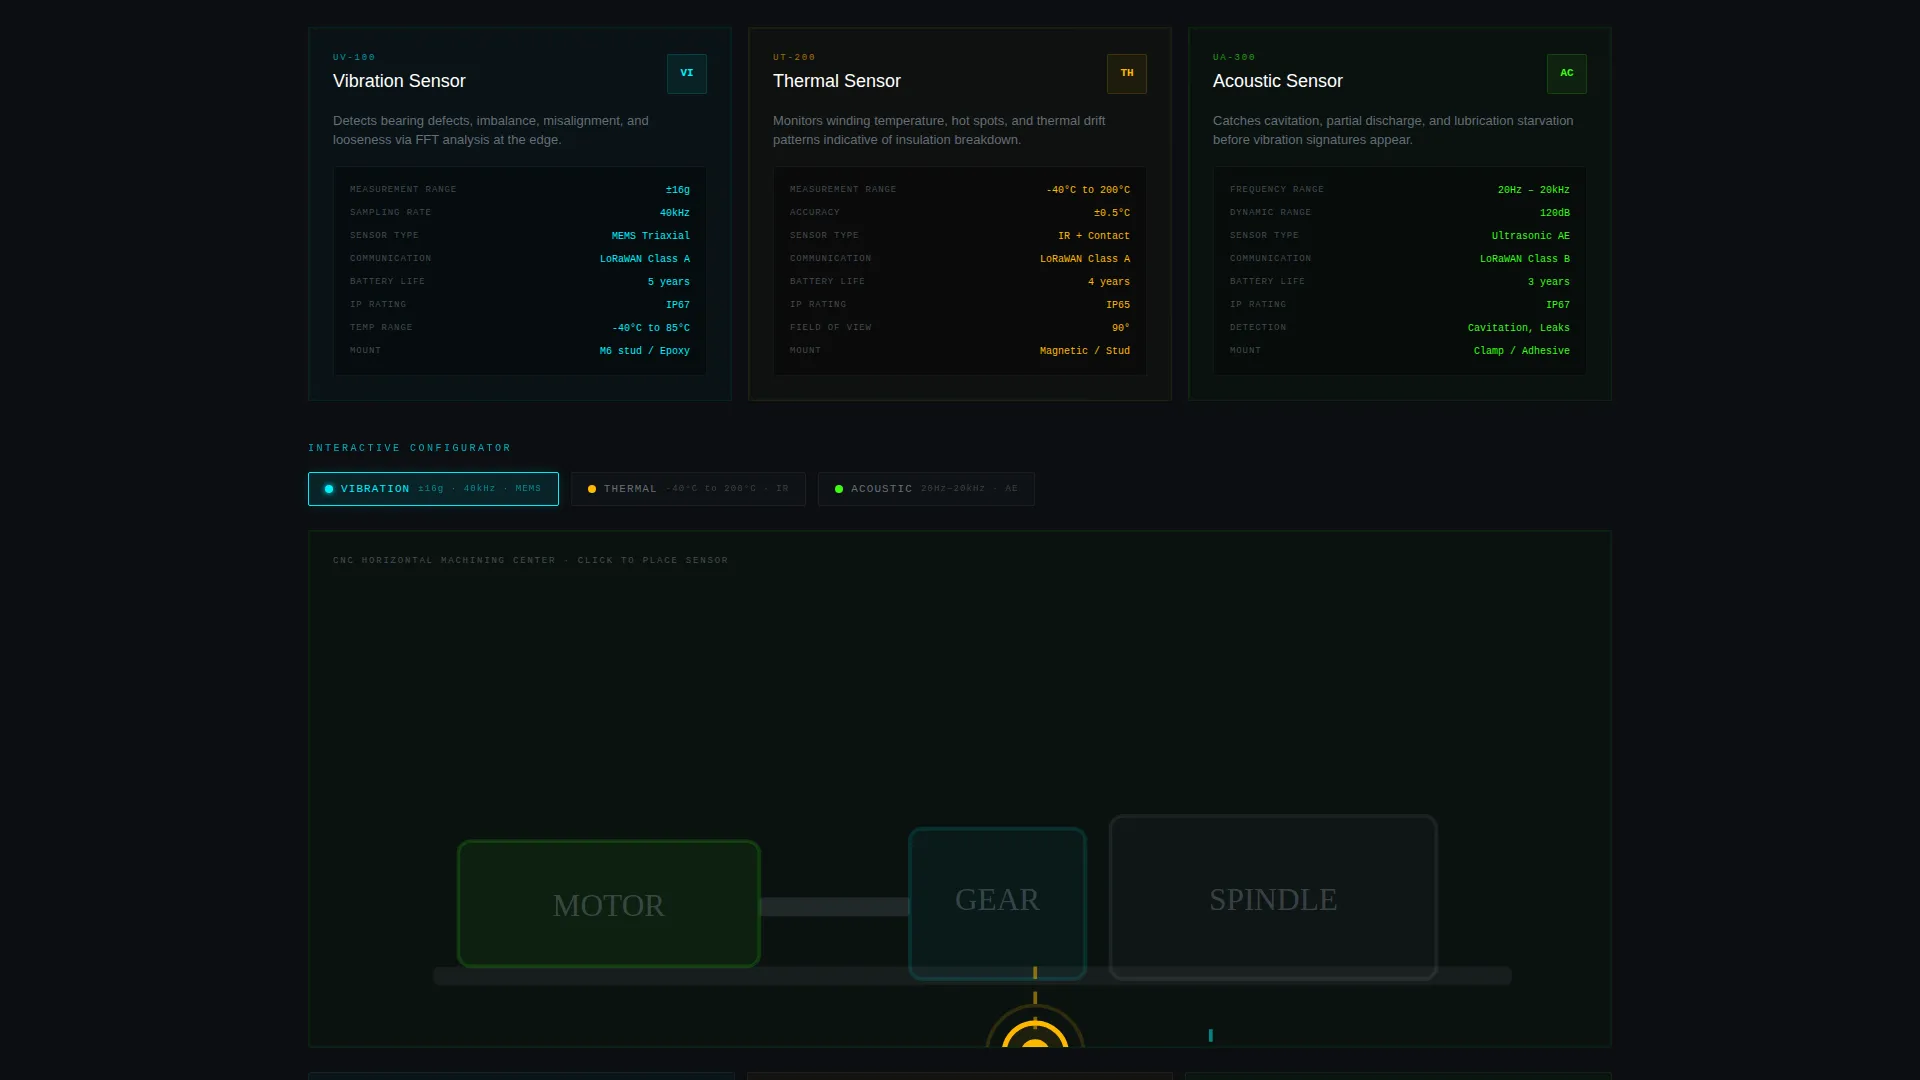1920x1080 pixels.
Task: Click the LoRaWAN Class B communication value
Action: click(1525, 259)
